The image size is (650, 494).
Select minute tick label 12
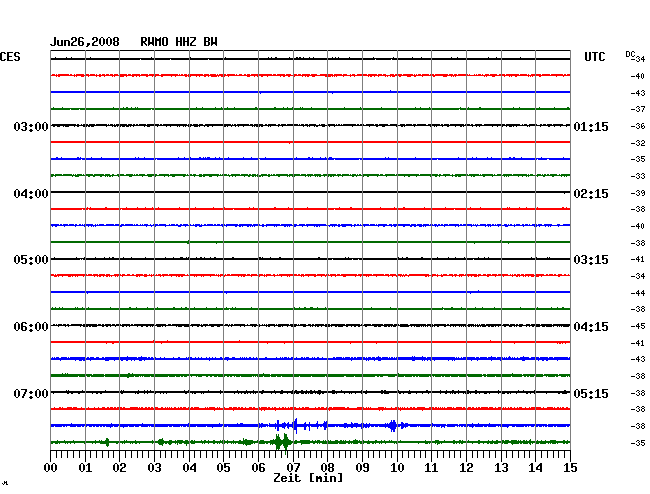coord(466,467)
